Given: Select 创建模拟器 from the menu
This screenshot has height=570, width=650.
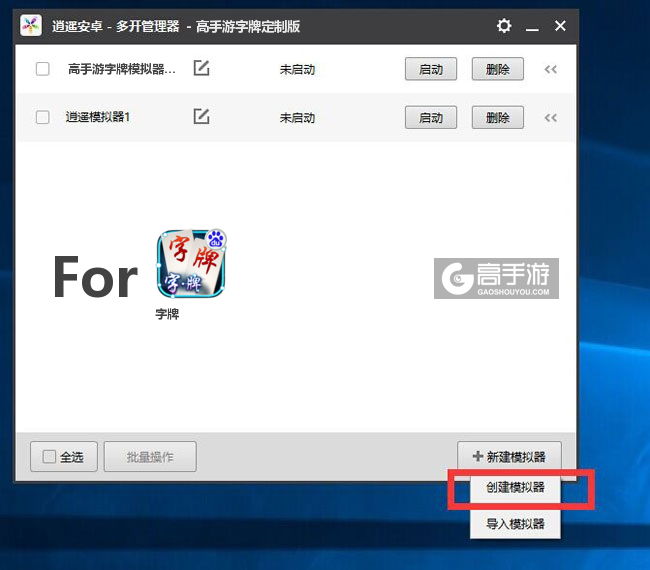Looking at the screenshot, I should (x=515, y=490).
